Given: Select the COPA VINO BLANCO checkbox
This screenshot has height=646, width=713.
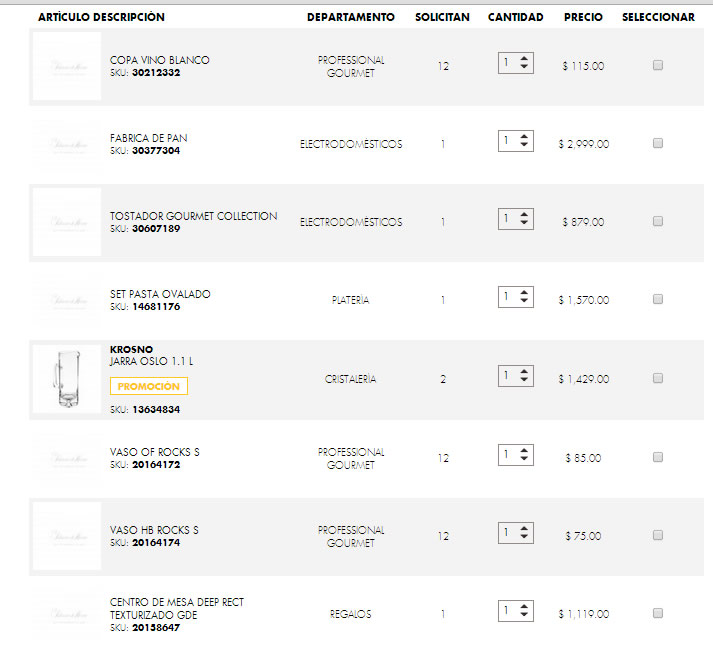Looking at the screenshot, I should pyautogui.click(x=657, y=65).
